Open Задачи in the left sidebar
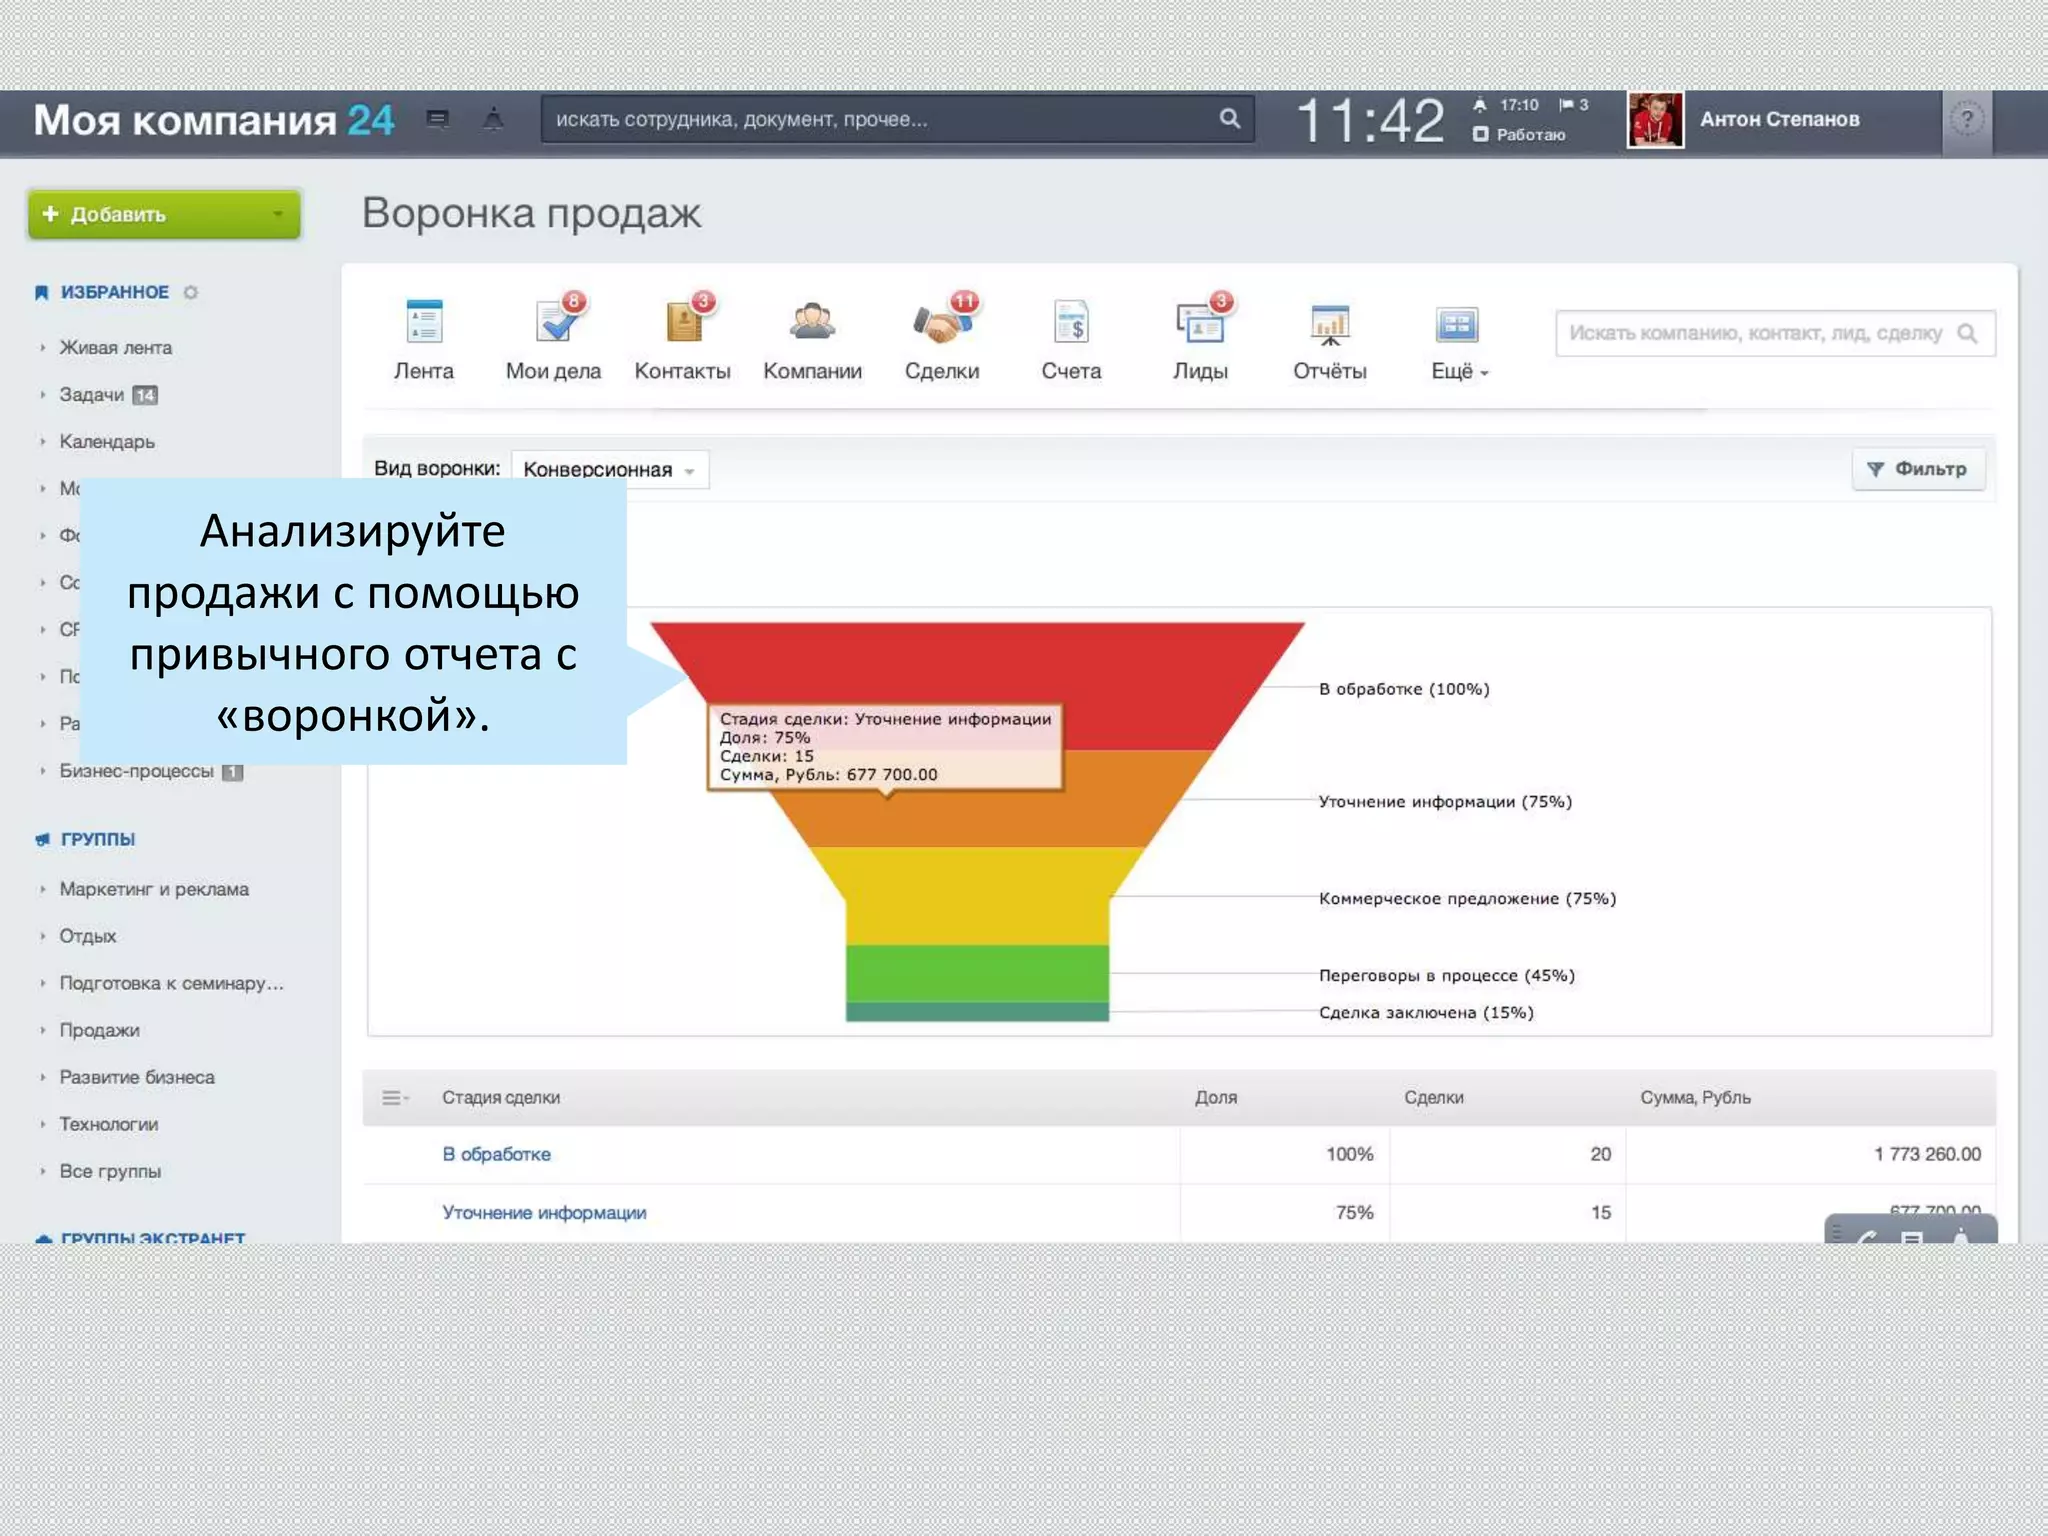Image resolution: width=2048 pixels, height=1536 pixels. (91, 395)
